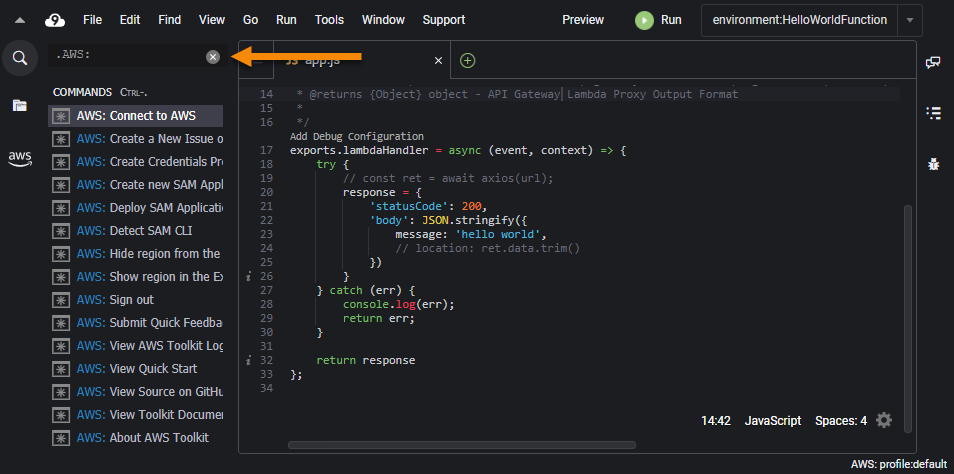Screen dimensions: 954x474
Task: Click the Add Debug Configuration code lens
Action: (x=357, y=136)
